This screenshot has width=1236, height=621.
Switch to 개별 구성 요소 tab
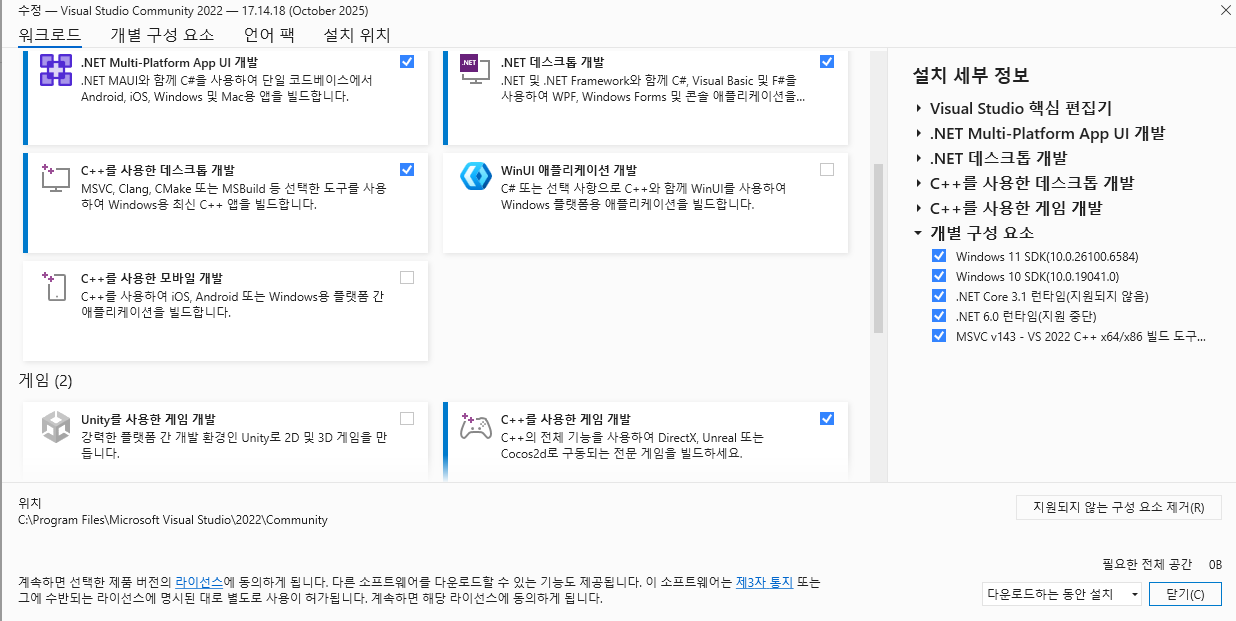point(162,35)
